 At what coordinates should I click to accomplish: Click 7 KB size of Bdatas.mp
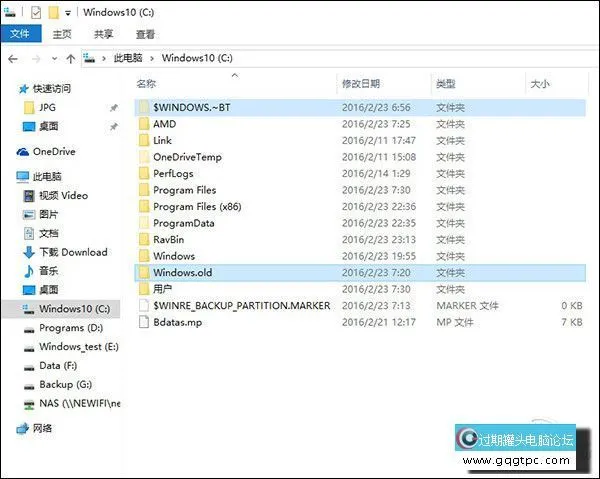[572, 322]
